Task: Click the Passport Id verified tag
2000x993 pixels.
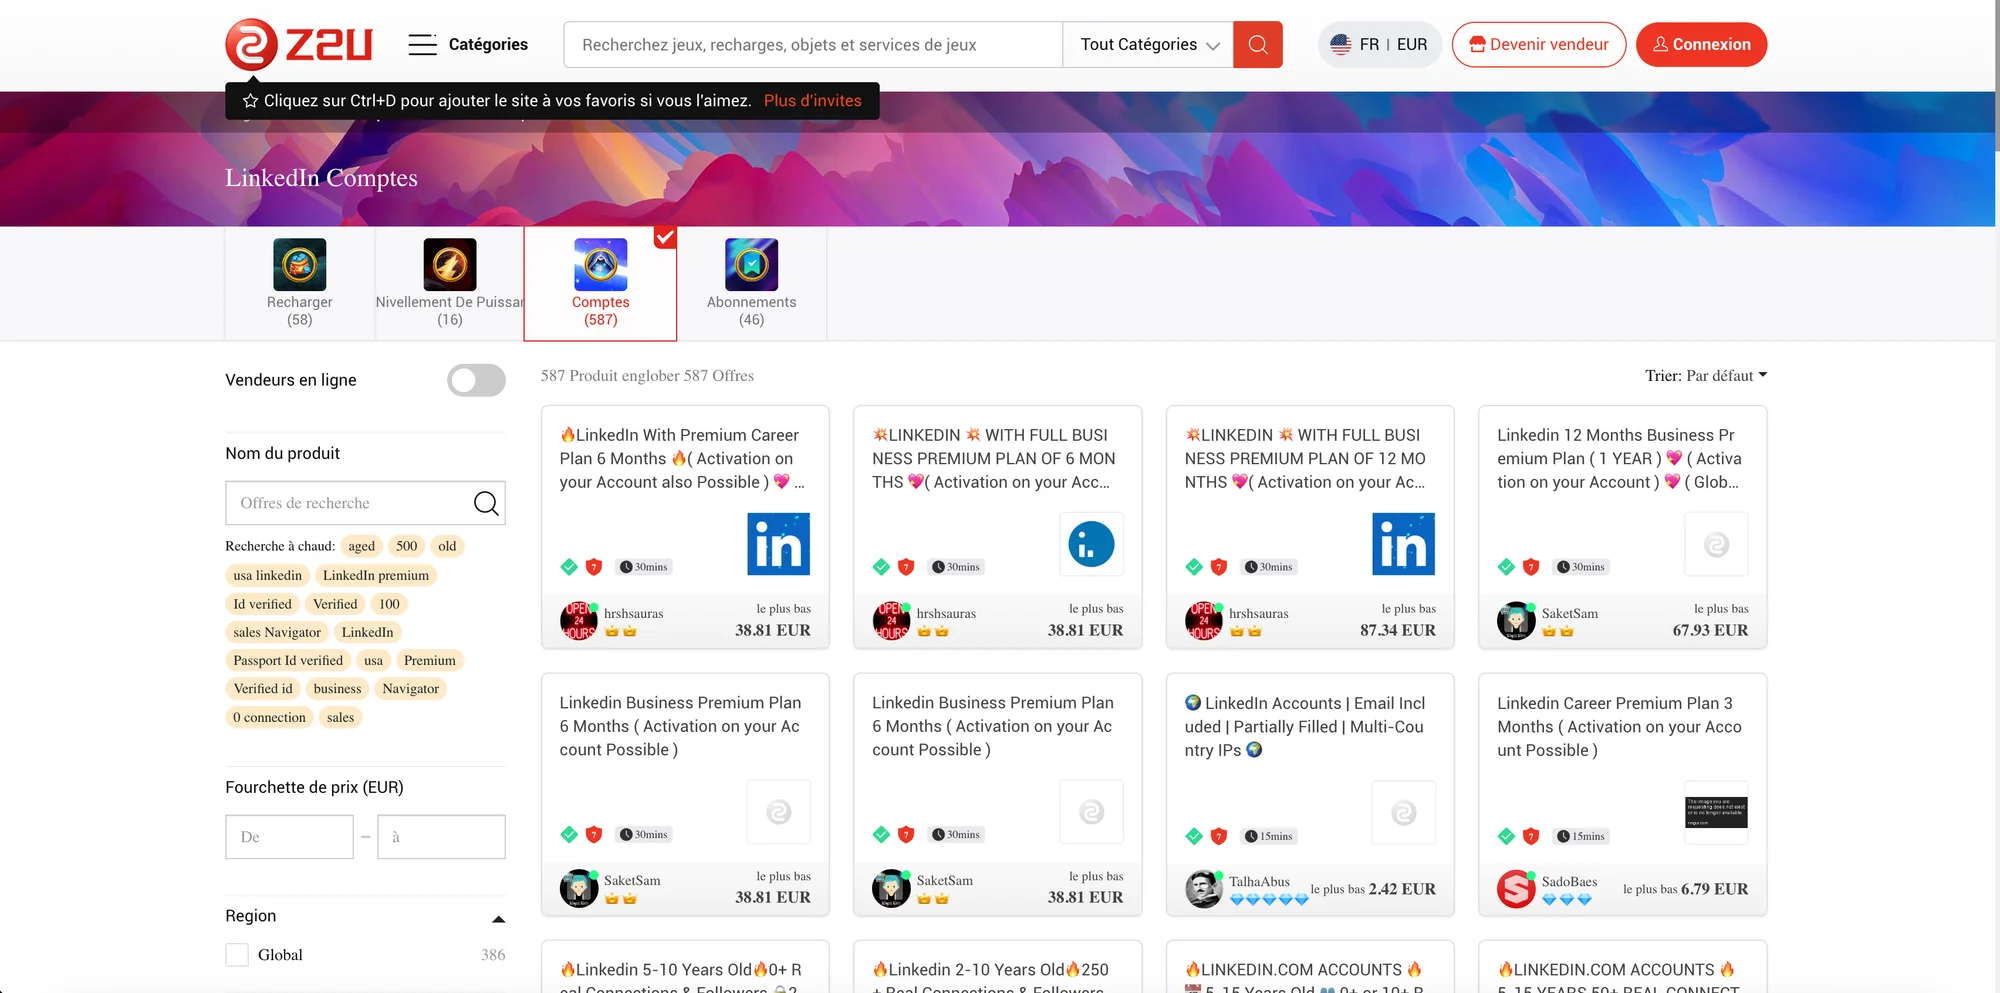Action: coord(288,660)
